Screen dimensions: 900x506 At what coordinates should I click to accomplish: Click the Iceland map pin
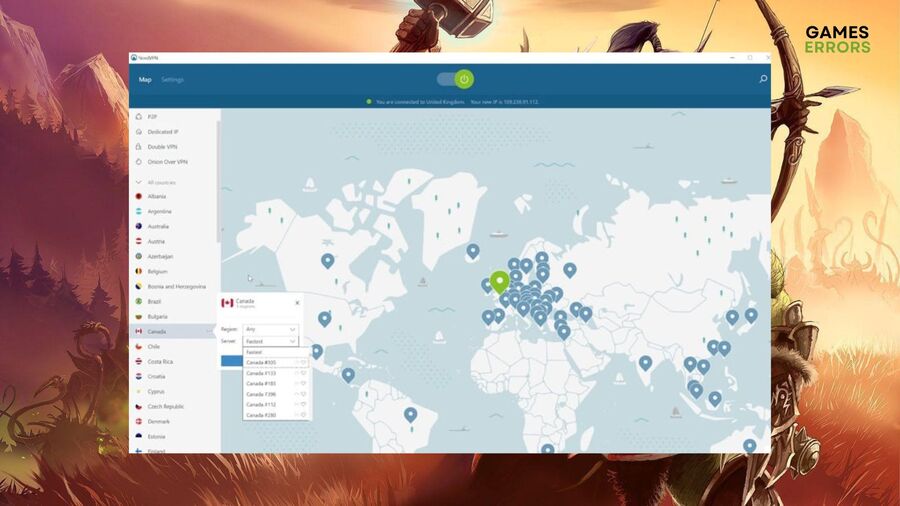[x=472, y=251]
